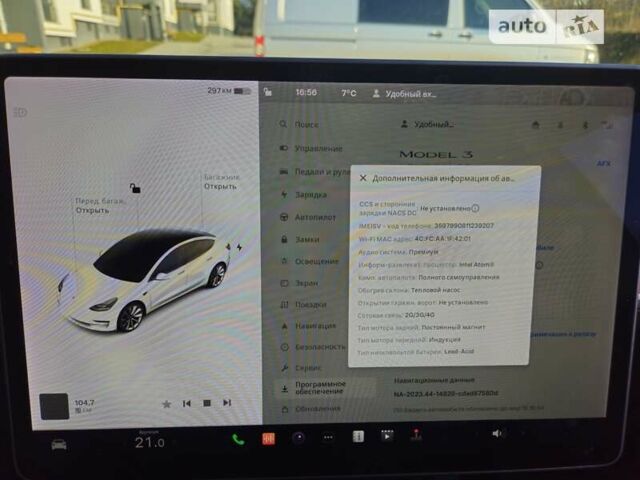This screenshot has width=640, height=480.
Task: Favorite the 104.7 radio station
Action: pyautogui.click(x=166, y=404)
